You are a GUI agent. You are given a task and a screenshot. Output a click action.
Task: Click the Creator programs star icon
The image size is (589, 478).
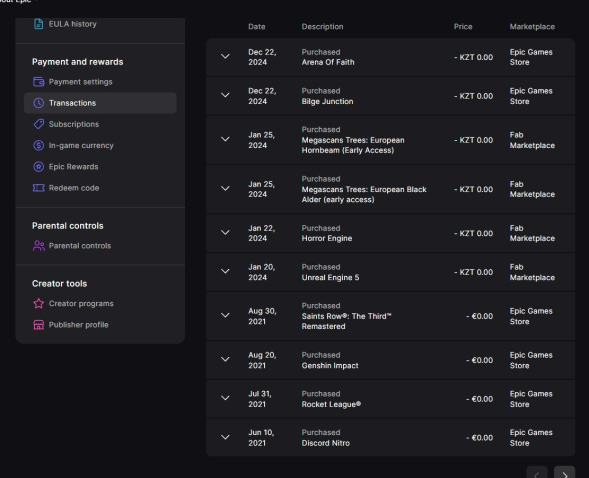click(x=38, y=303)
